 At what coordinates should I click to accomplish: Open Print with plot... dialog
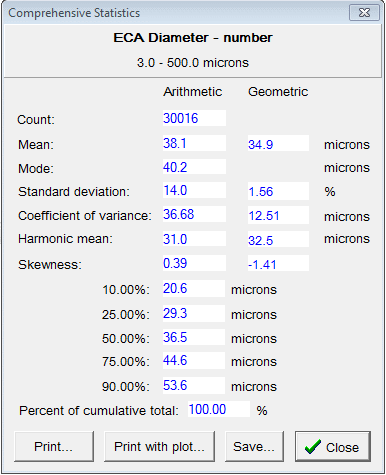point(159,446)
